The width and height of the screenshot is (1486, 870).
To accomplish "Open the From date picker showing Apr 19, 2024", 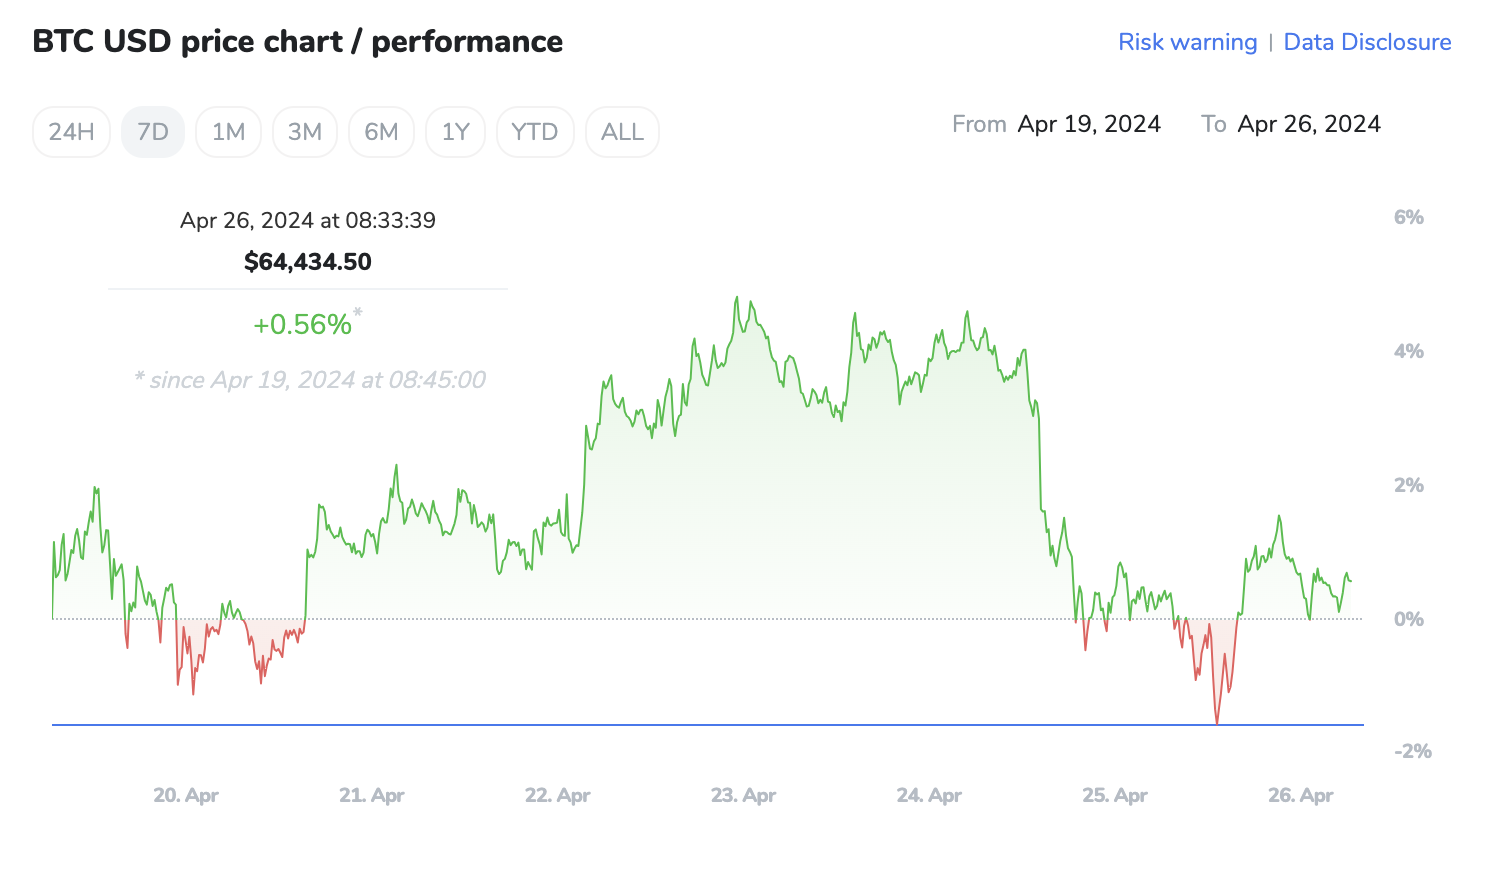I will (x=1089, y=123).
